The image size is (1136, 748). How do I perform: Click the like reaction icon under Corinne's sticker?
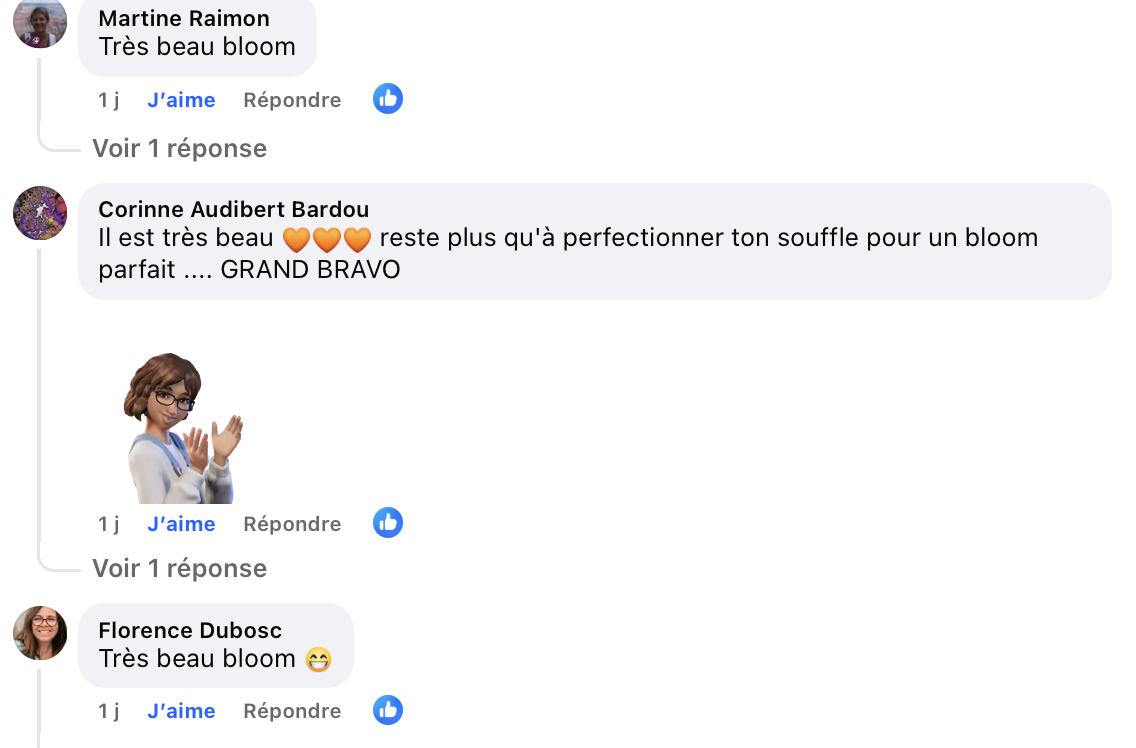point(388,523)
